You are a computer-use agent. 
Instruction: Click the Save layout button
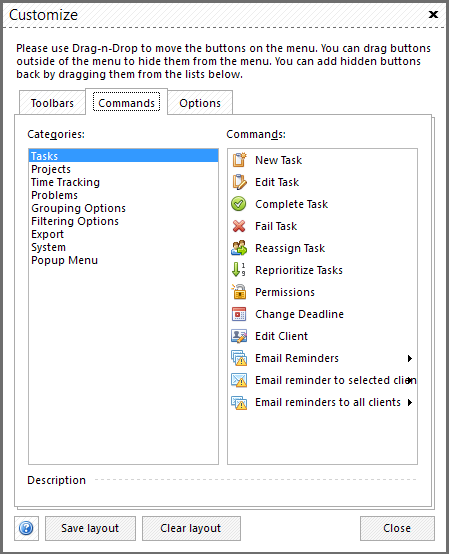click(90, 529)
